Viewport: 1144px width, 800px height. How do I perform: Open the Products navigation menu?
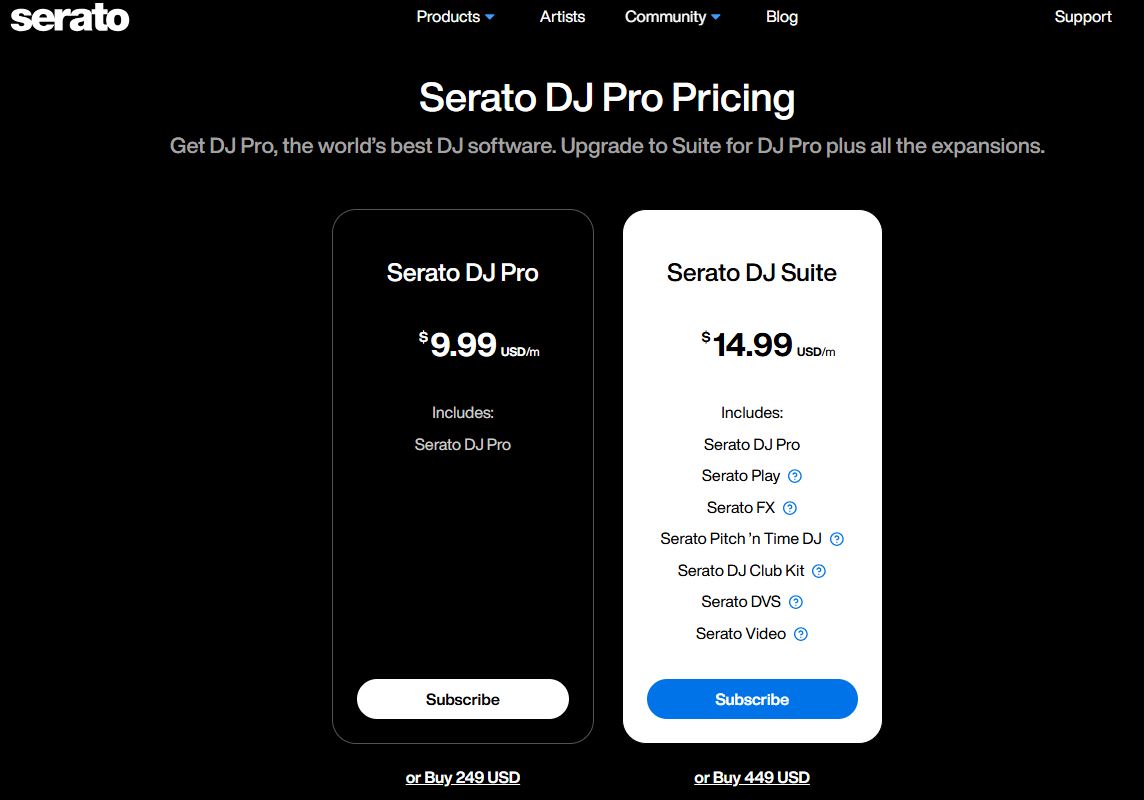pyautogui.click(x=447, y=17)
